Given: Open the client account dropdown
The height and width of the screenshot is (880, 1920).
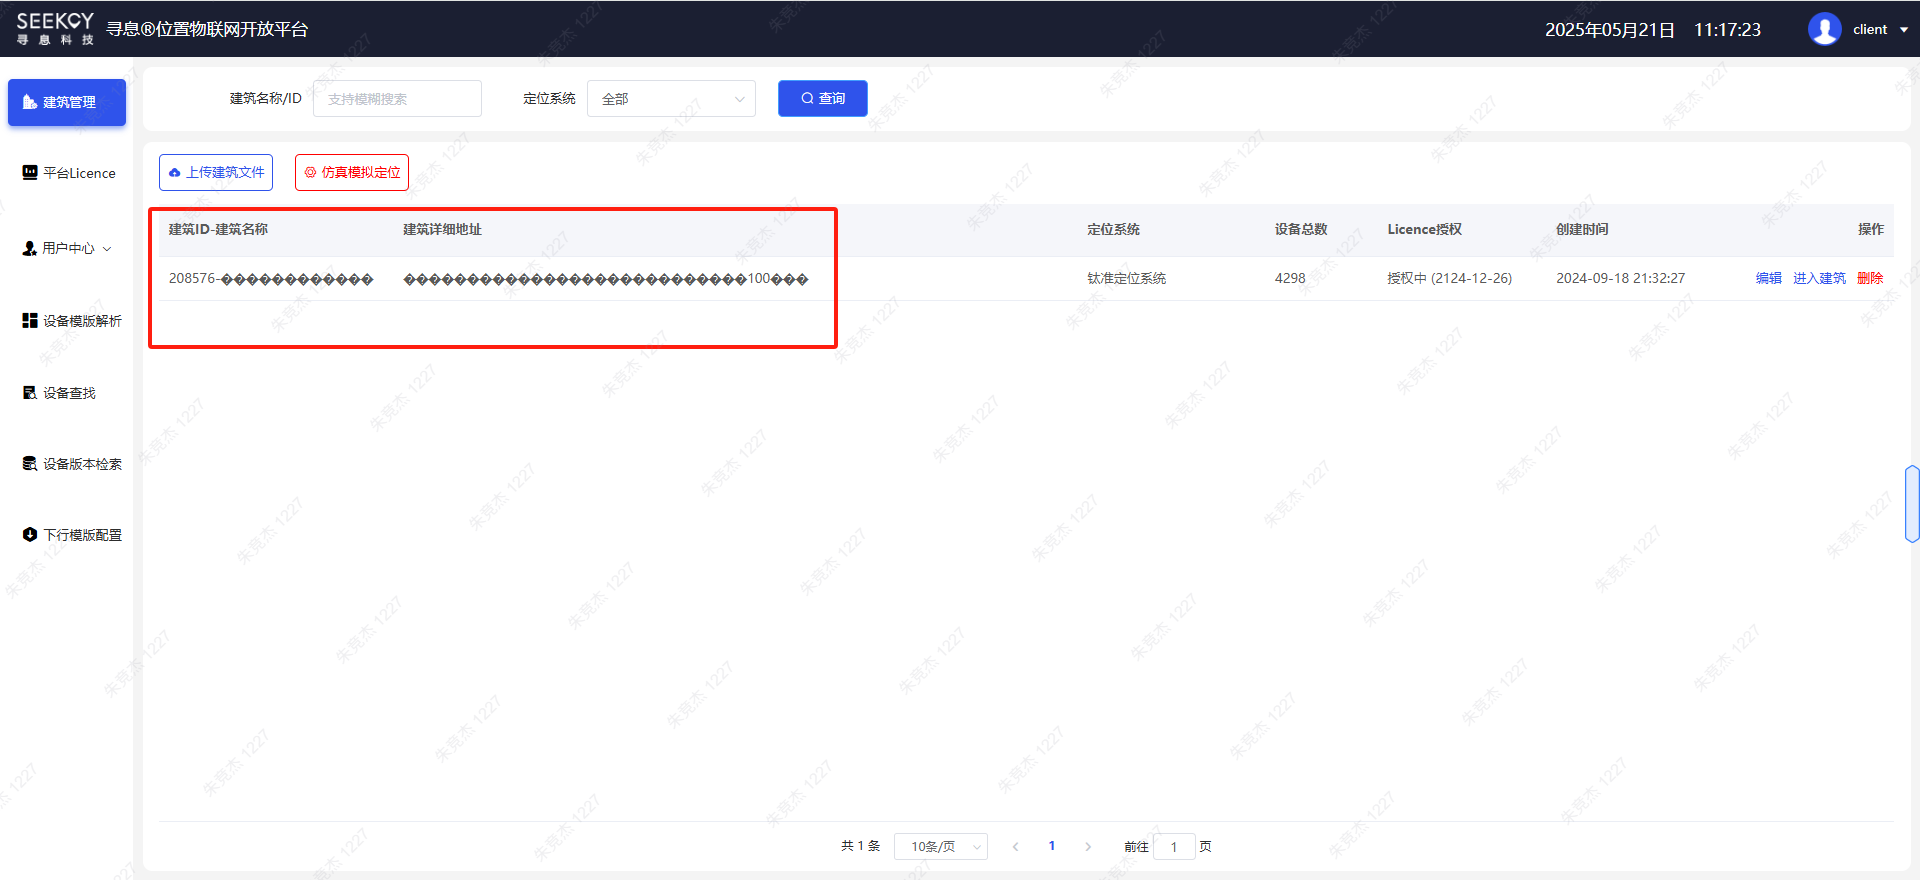Looking at the screenshot, I should point(1881,29).
